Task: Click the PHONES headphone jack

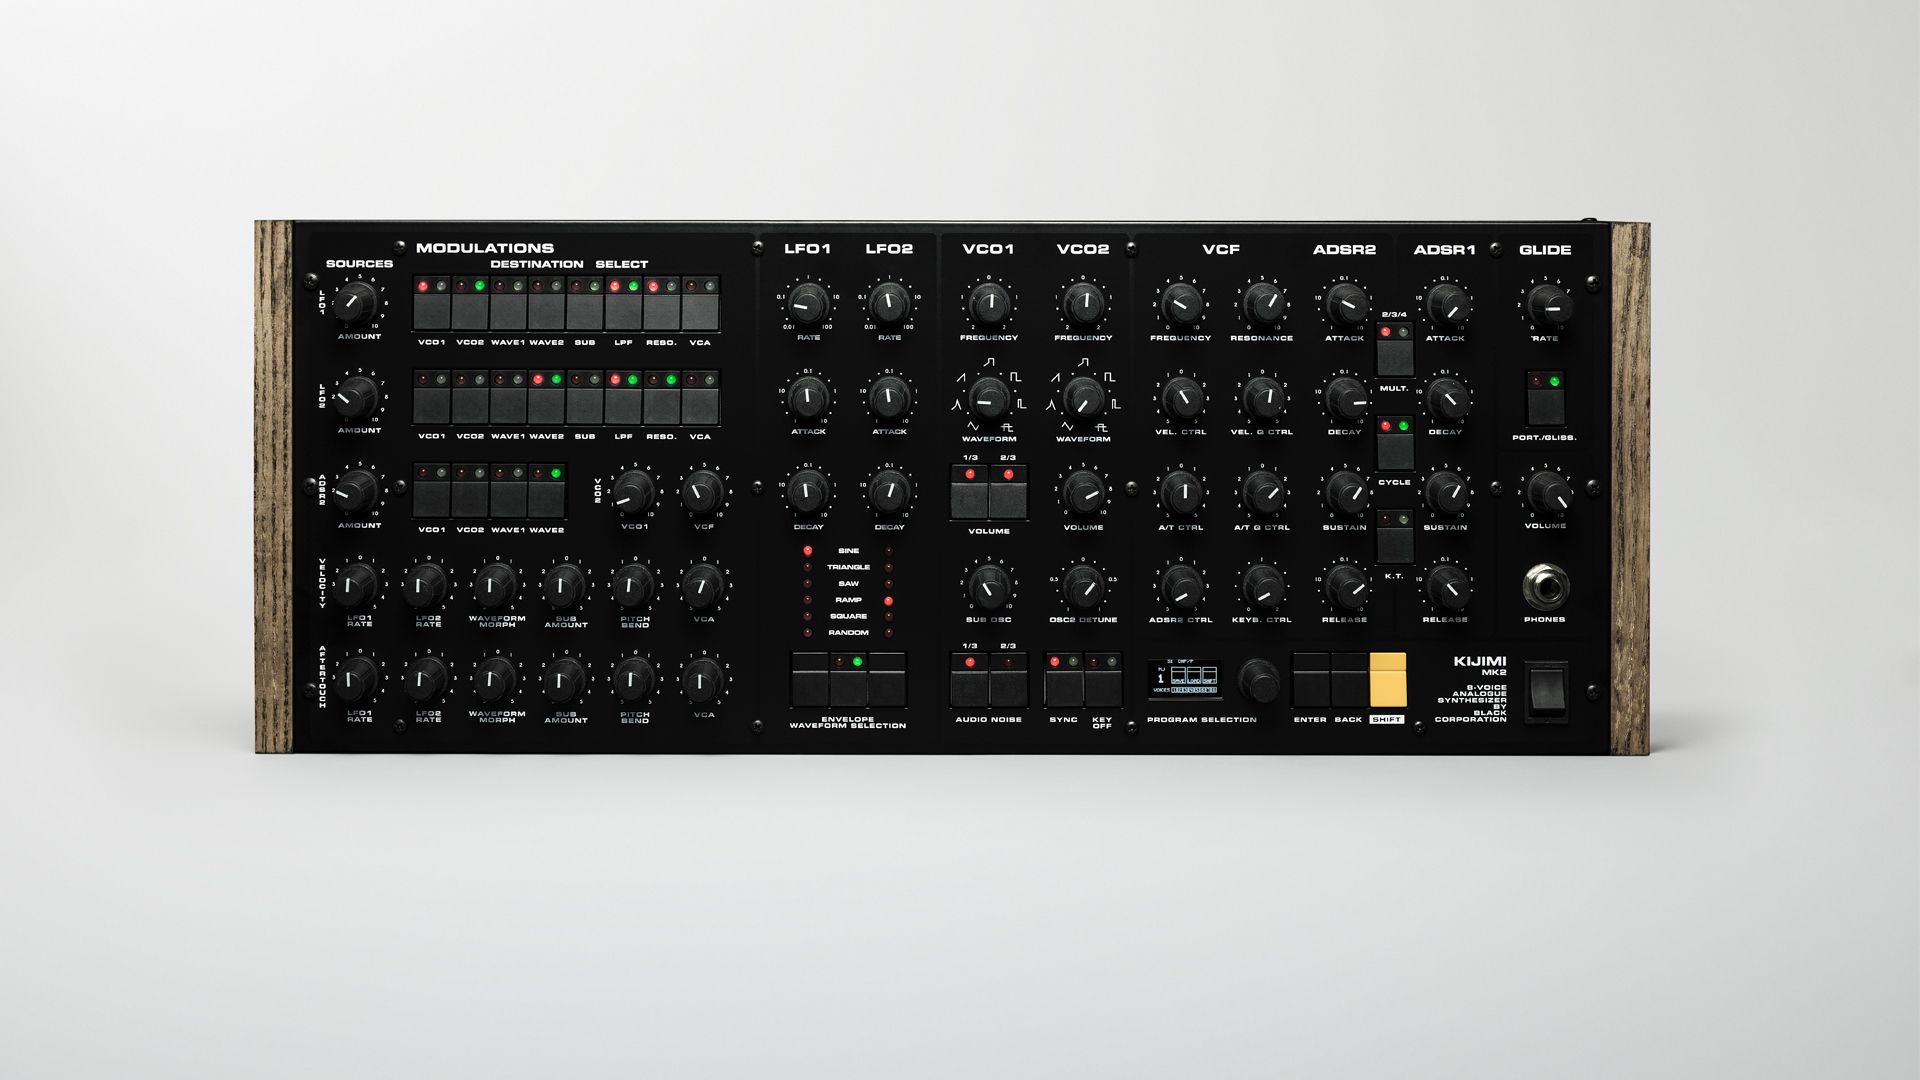Action: click(1545, 587)
